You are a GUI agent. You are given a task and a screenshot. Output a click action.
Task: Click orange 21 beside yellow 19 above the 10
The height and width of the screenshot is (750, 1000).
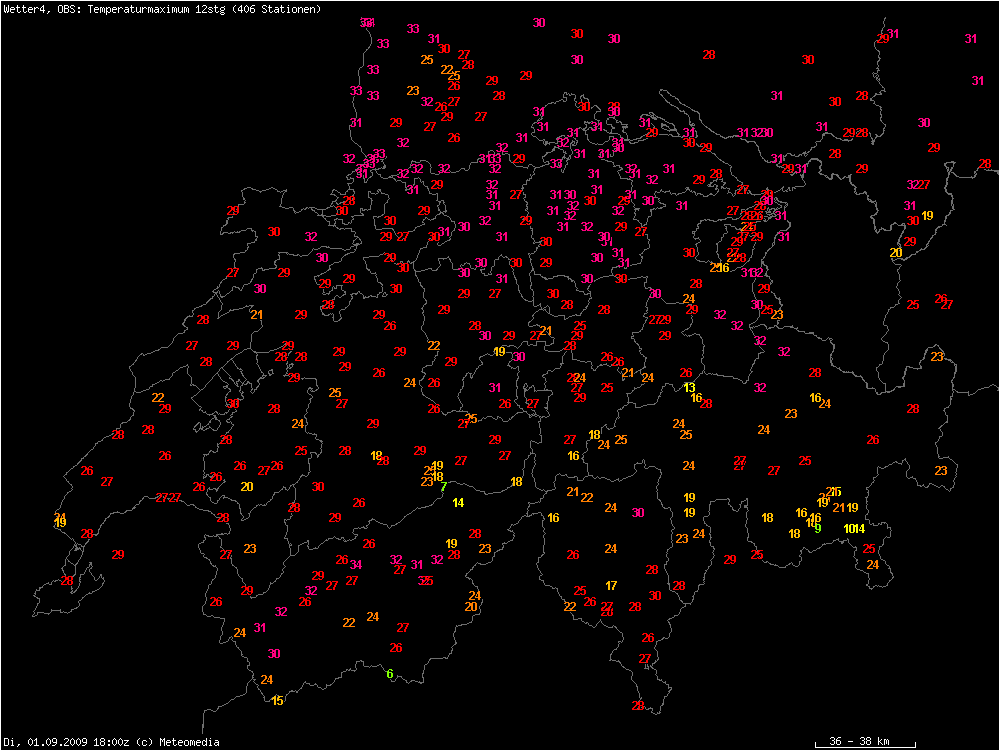pyautogui.click(x=839, y=508)
